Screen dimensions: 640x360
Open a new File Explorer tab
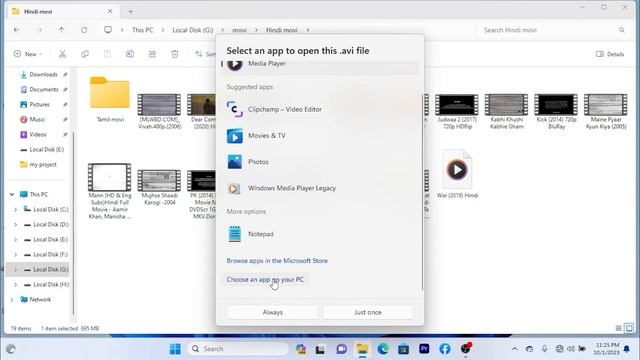131,11
